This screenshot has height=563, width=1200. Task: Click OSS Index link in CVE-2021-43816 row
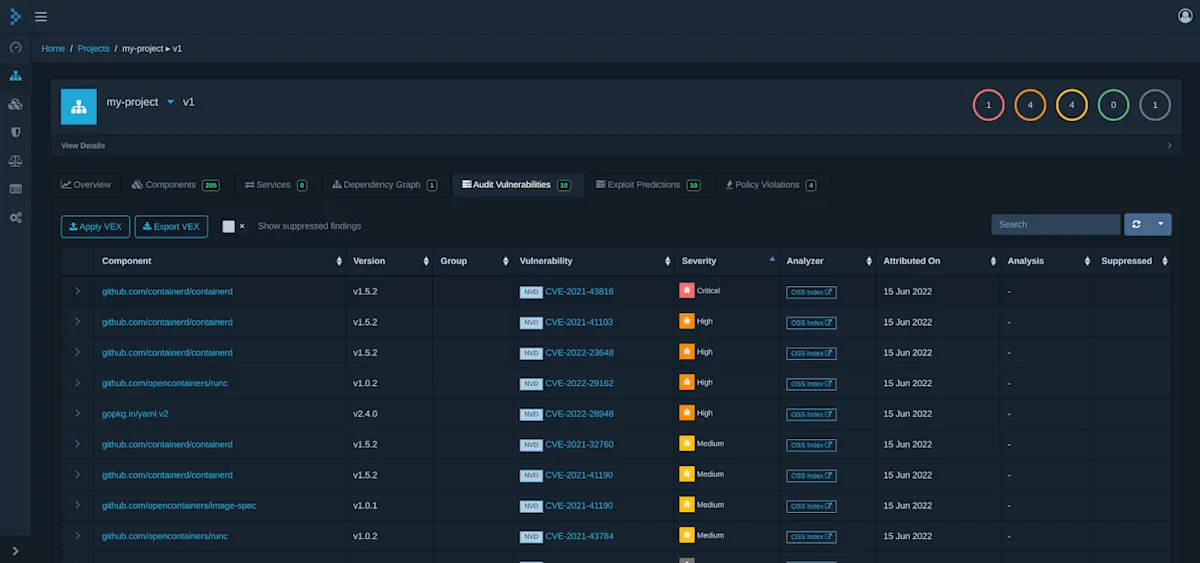[811, 292]
